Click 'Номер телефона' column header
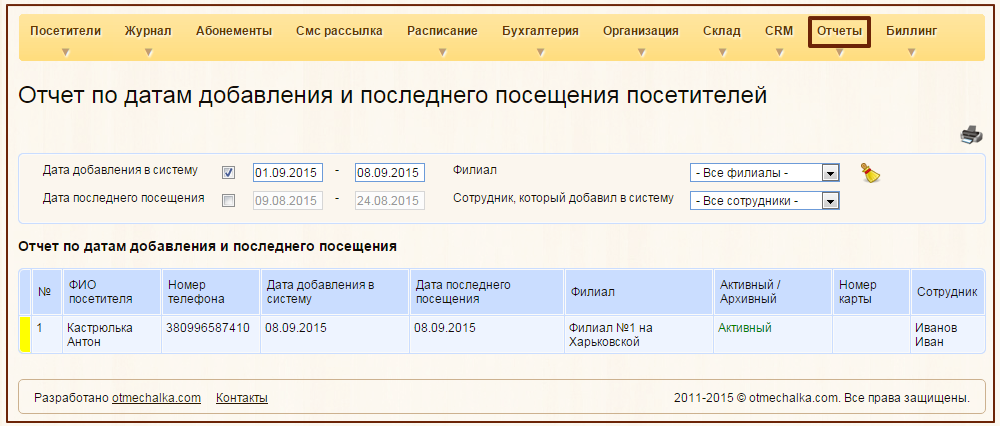 point(211,292)
